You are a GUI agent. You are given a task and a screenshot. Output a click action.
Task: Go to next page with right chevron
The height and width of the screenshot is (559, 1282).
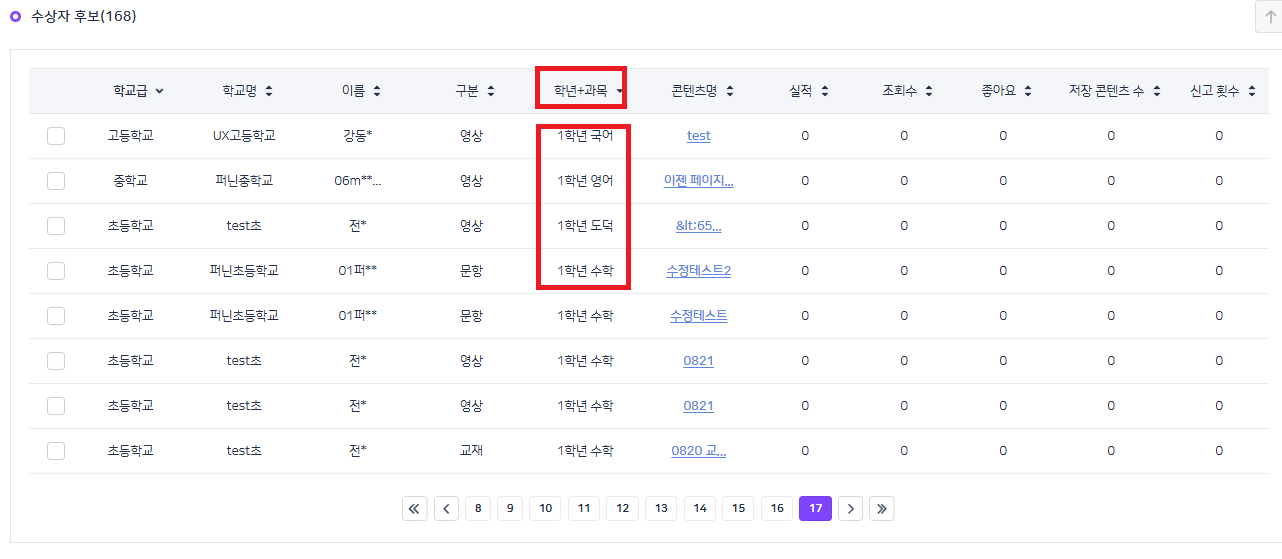point(850,509)
